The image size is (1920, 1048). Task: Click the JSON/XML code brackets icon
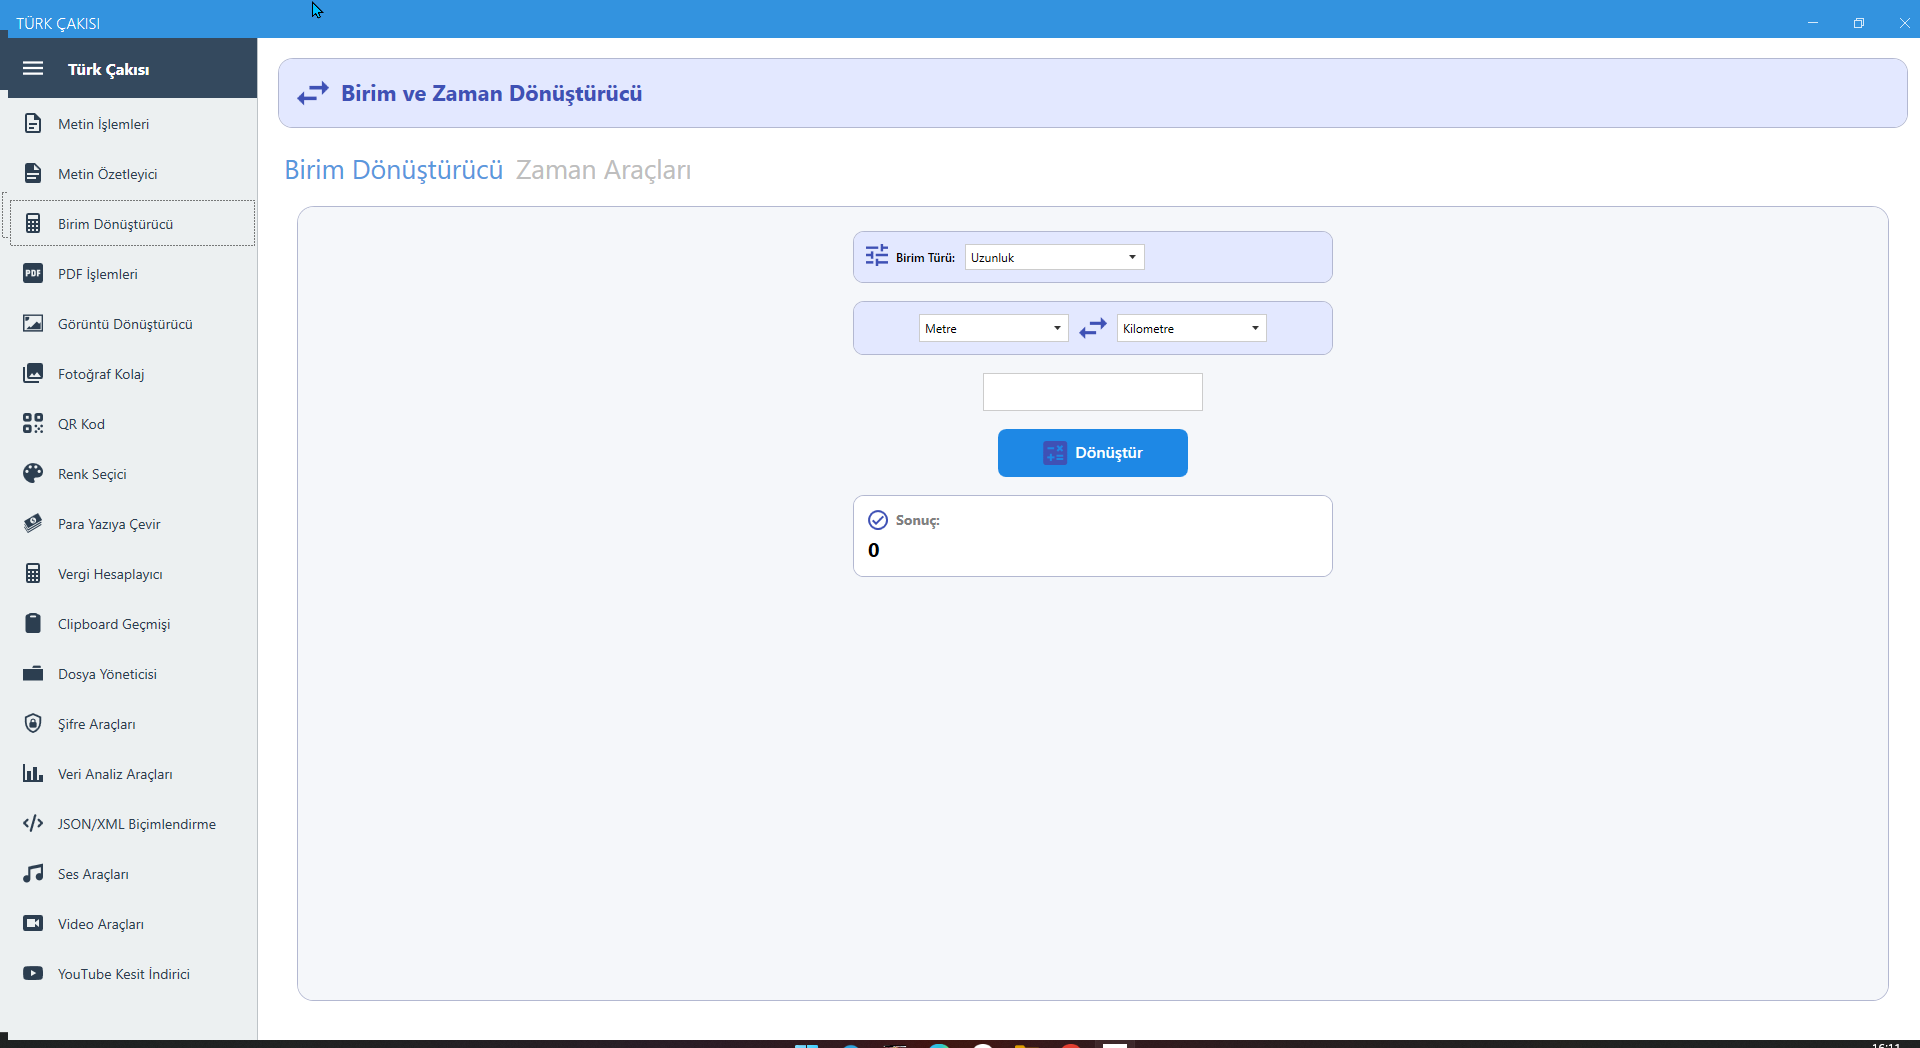pos(33,824)
